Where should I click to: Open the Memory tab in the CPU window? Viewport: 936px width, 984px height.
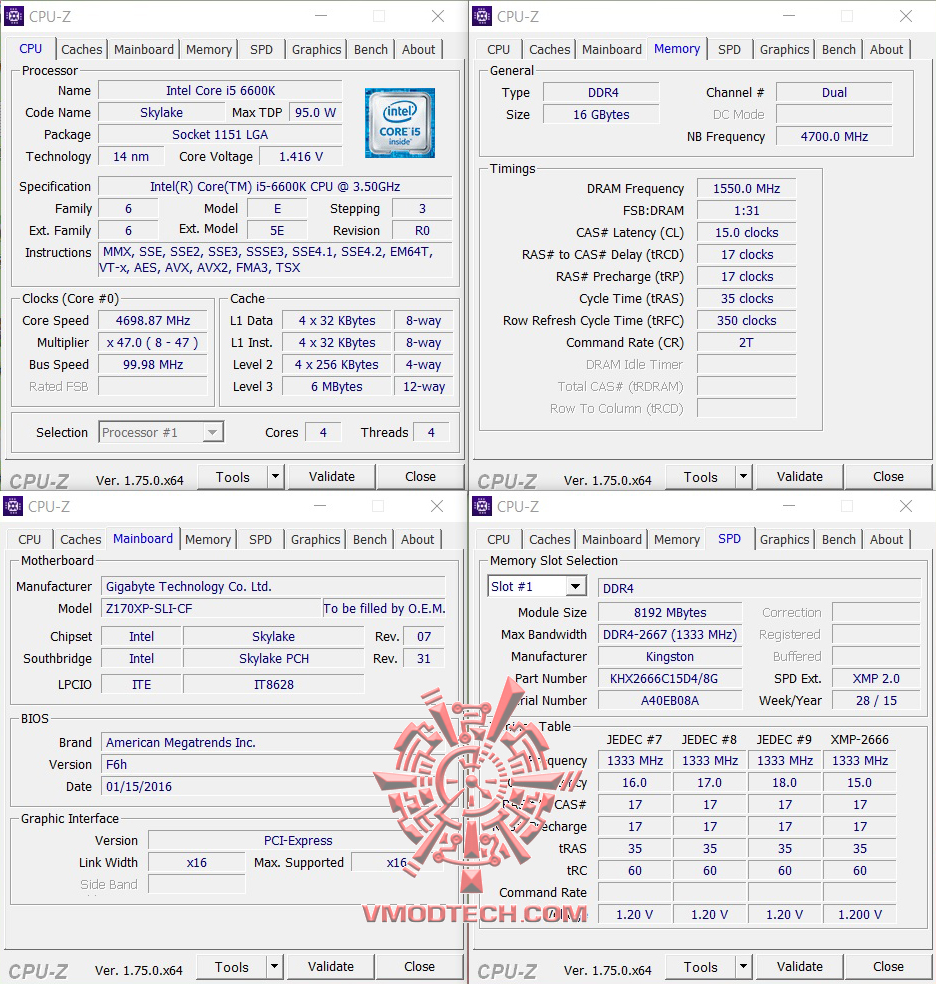209,50
